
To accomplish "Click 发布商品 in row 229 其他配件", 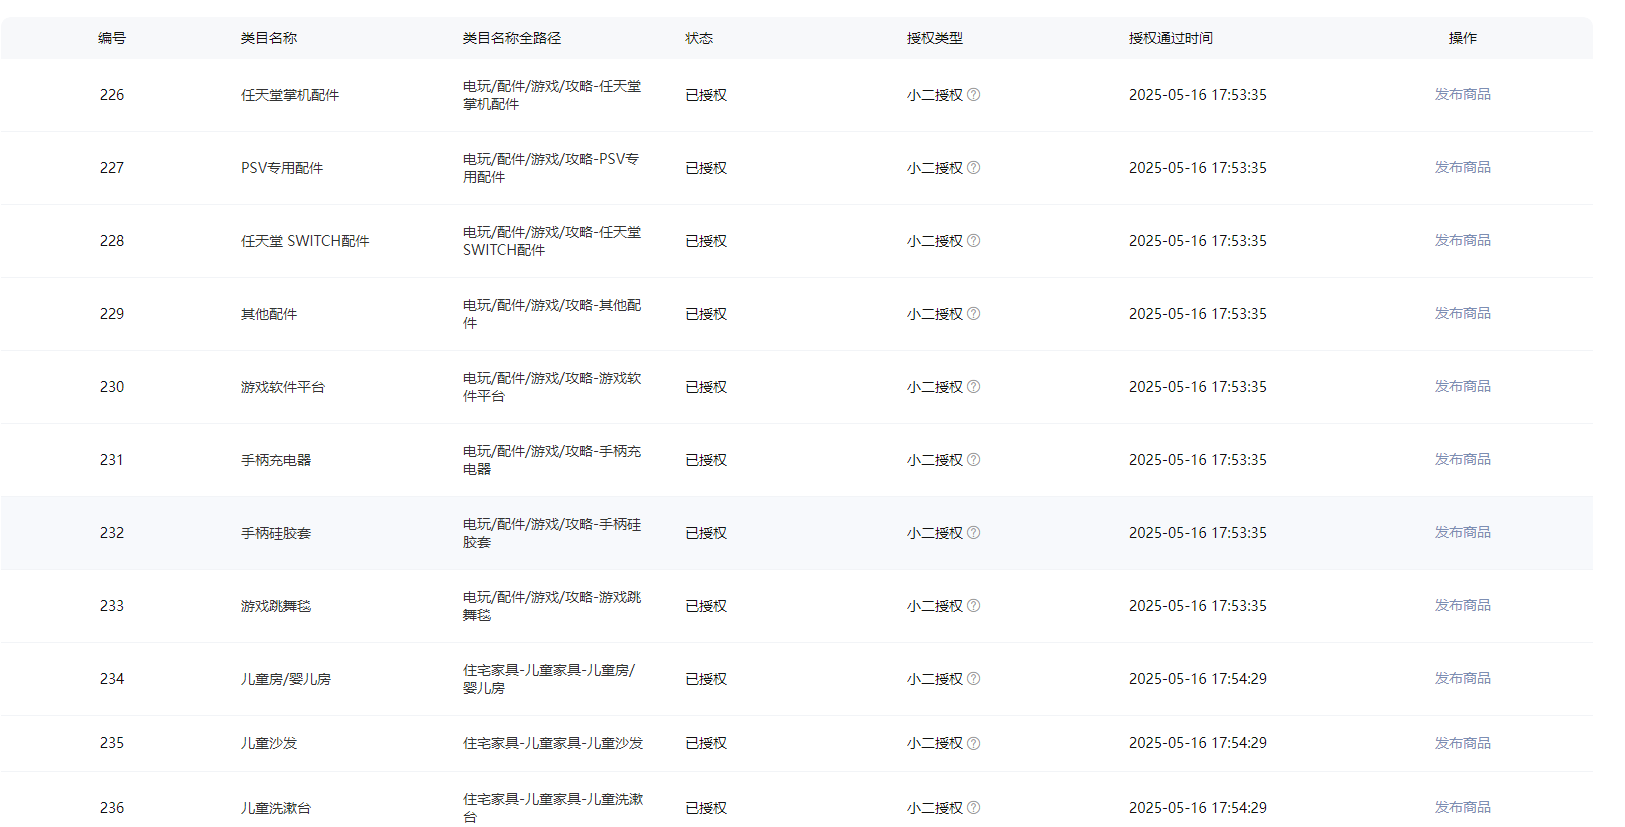I will pos(1462,313).
